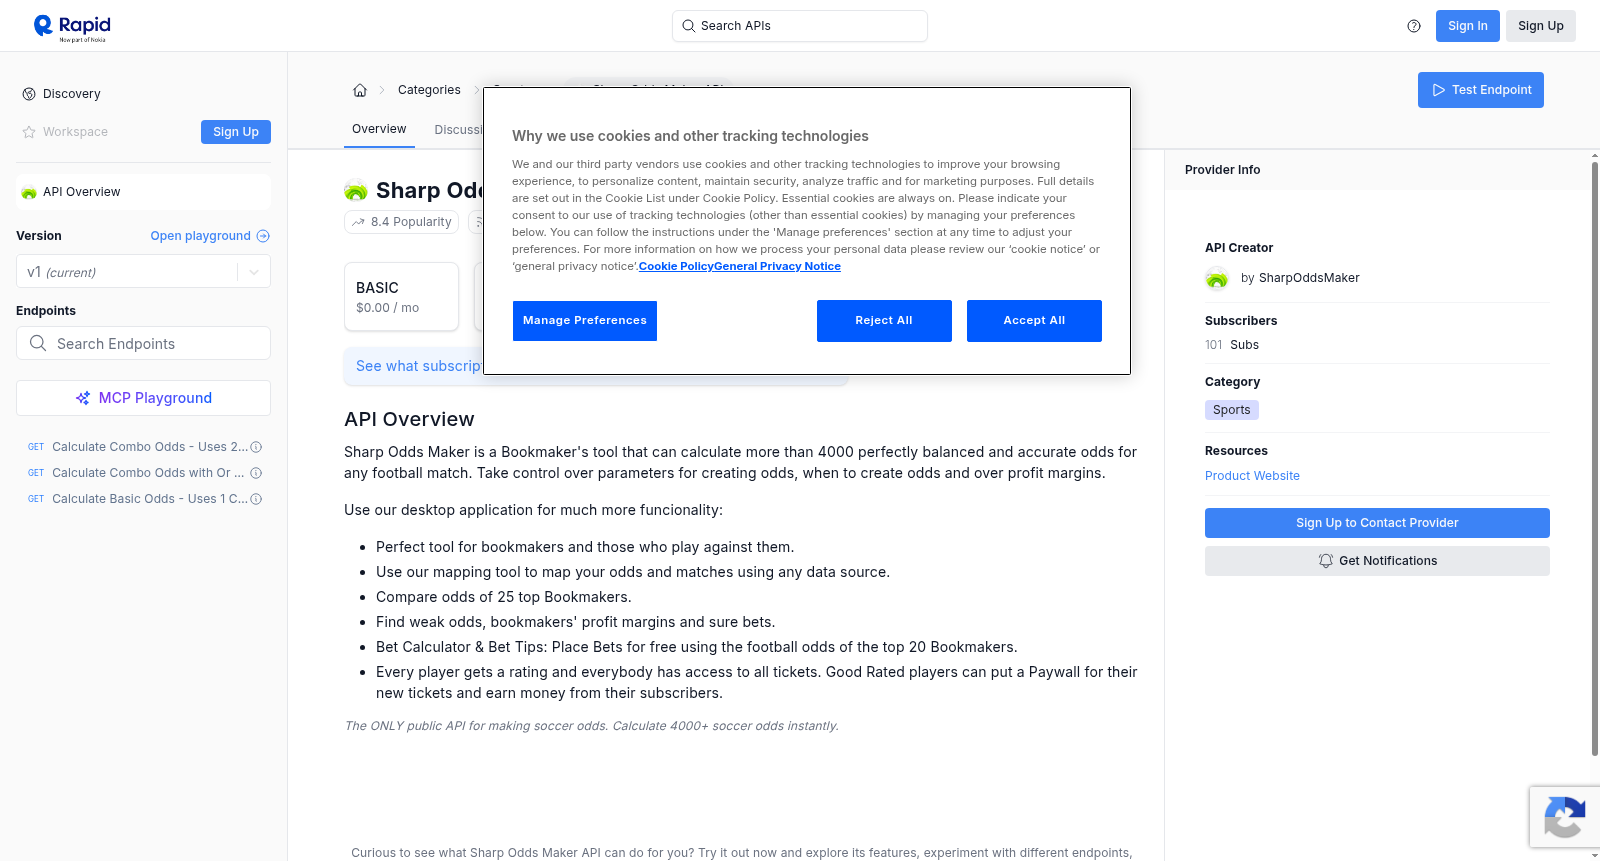Click the reCAPTCHA badge
This screenshot has width=1600, height=861.
coord(1564,817)
